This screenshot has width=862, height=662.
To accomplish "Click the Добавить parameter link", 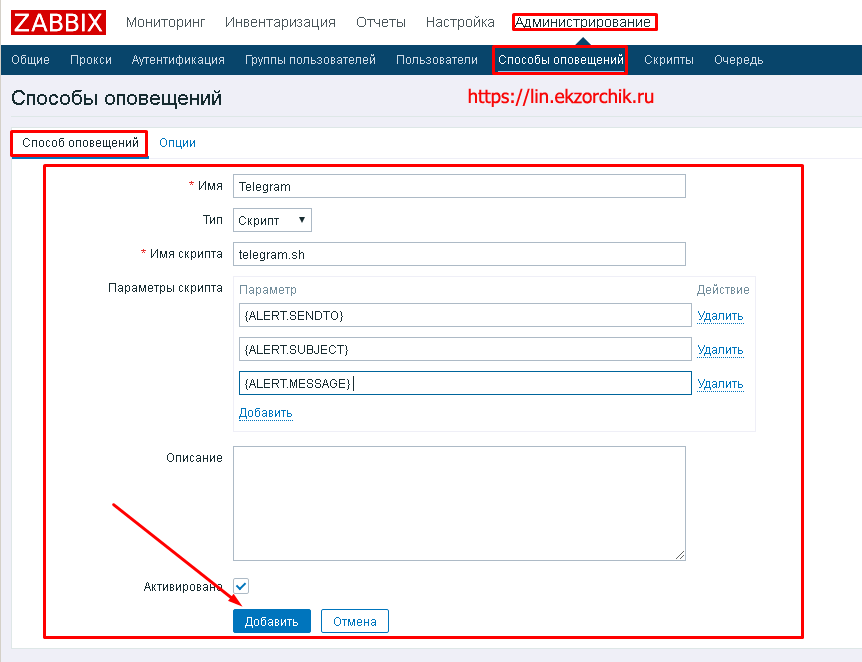I will tap(265, 413).
